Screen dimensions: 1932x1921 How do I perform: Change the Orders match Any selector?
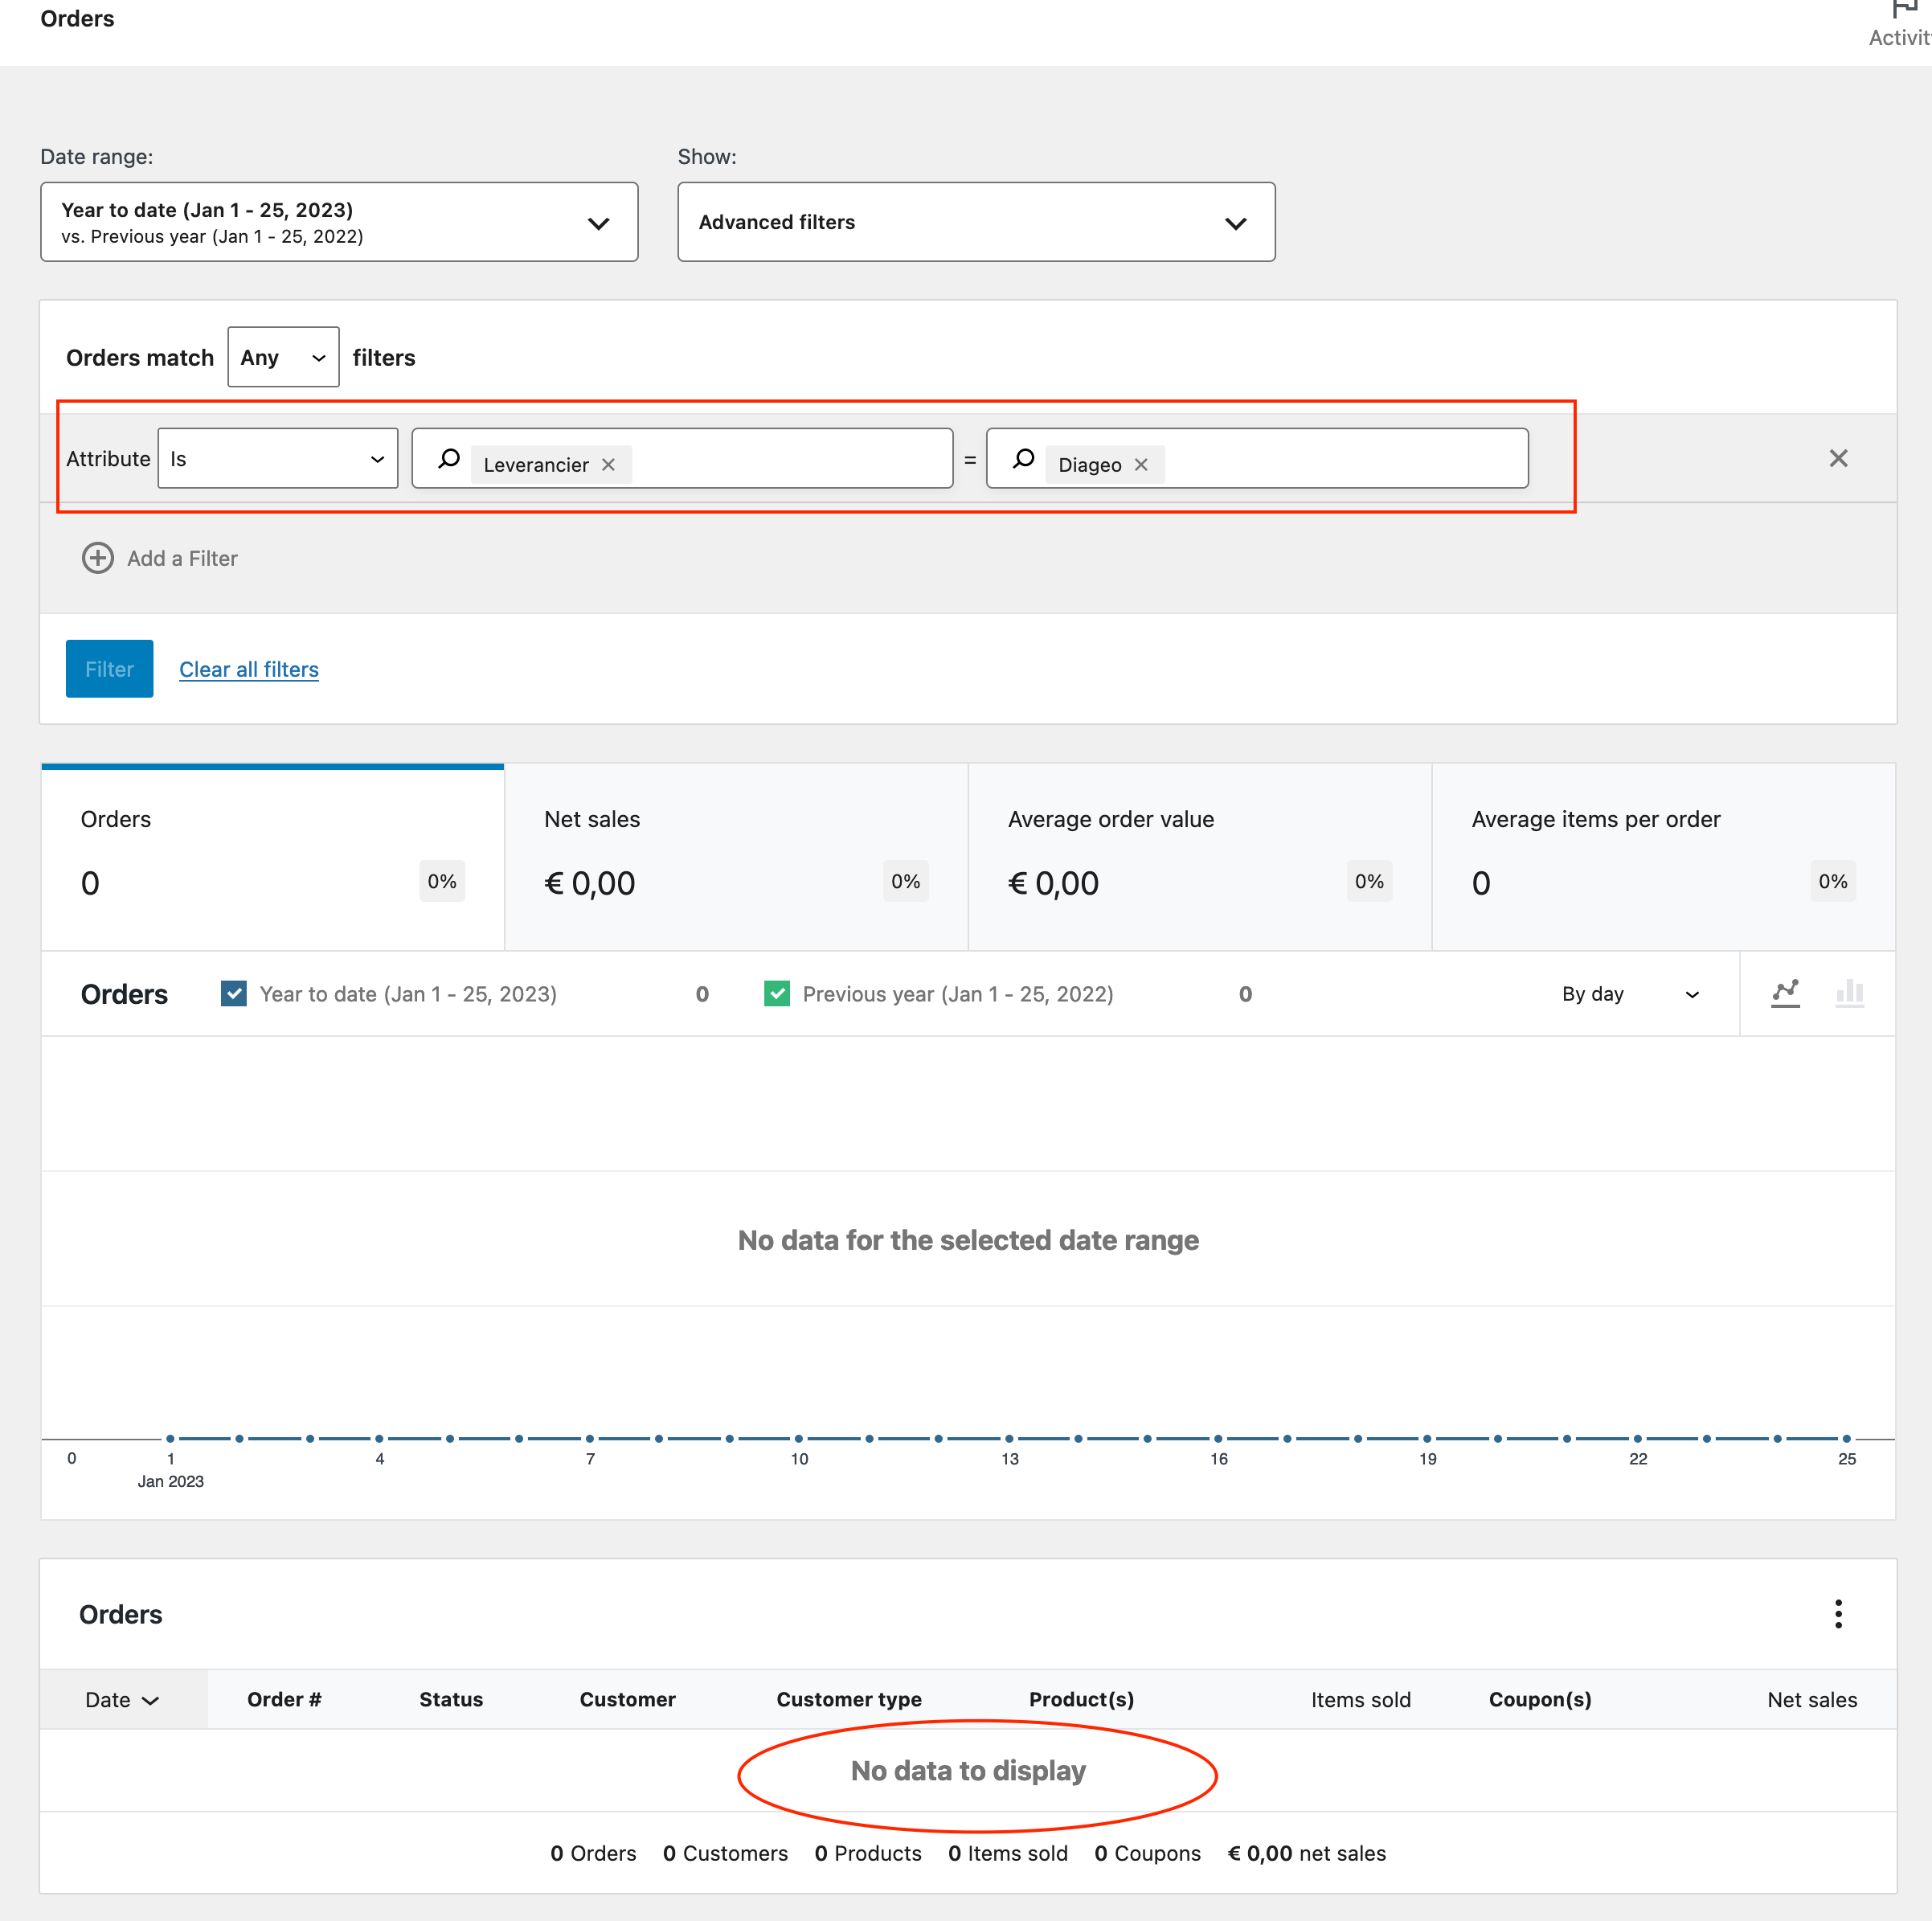[283, 357]
